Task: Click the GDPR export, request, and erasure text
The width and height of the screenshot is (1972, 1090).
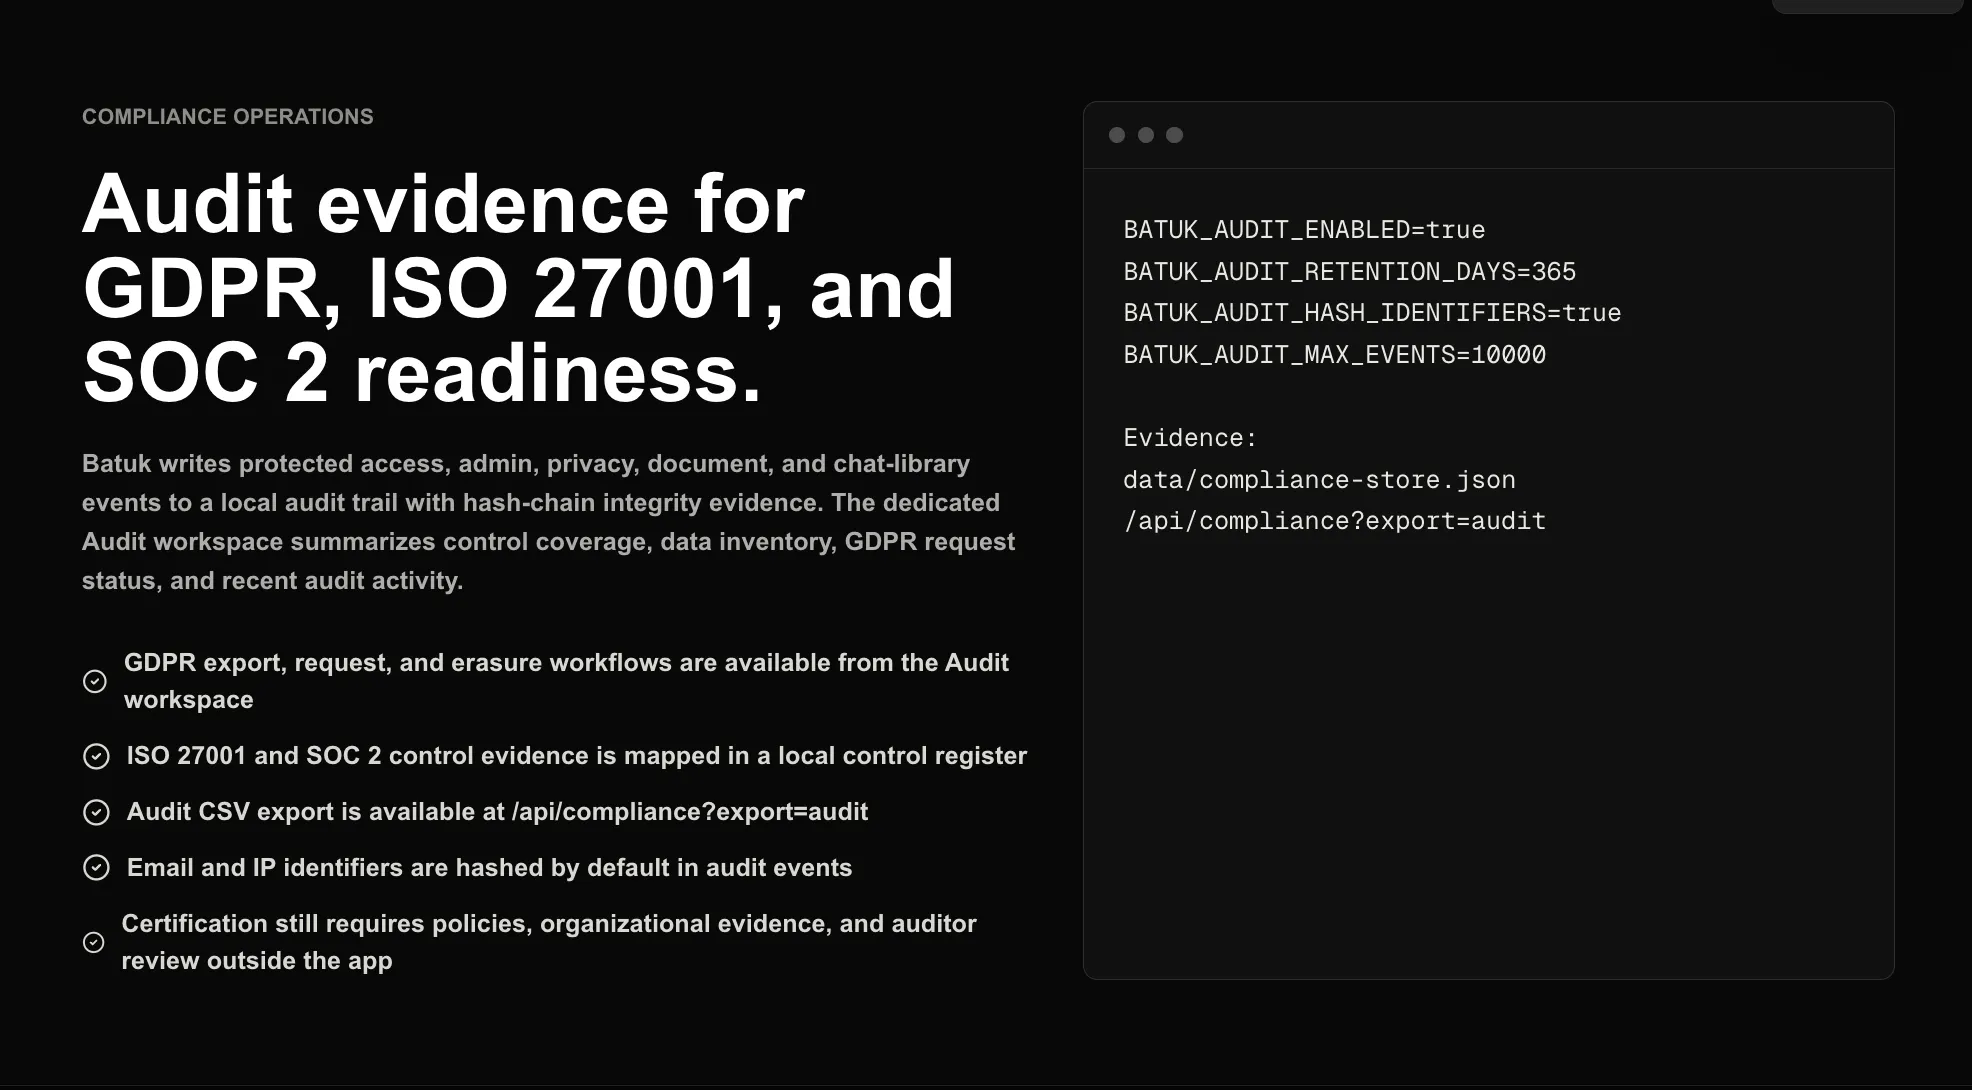Action: click(566, 681)
